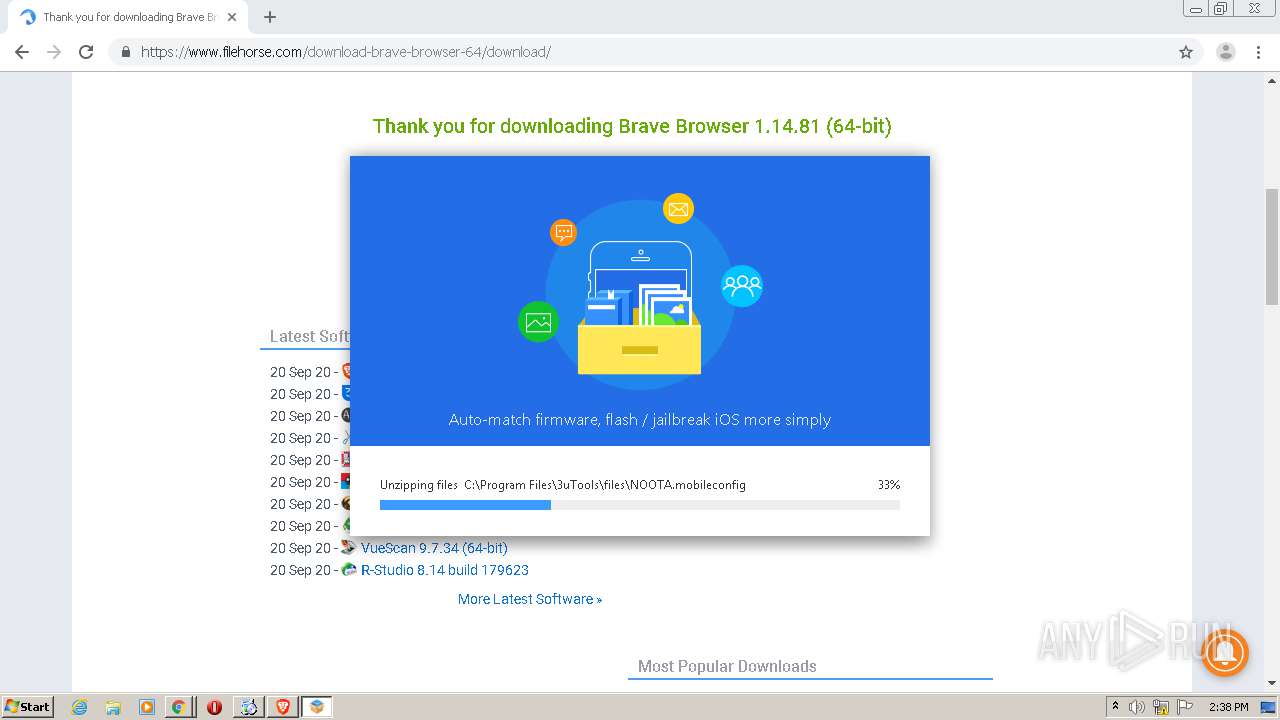Click the show desktop button
Viewport: 1280px width, 720px height.
pyautogui.click(x=1269, y=707)
